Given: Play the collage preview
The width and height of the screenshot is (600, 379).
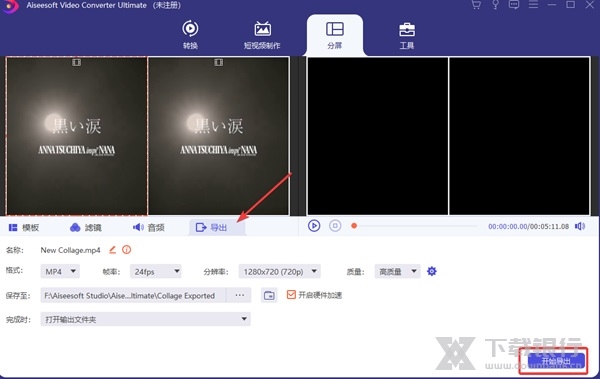Looking at the screenshot, I should tap(314, 226).
